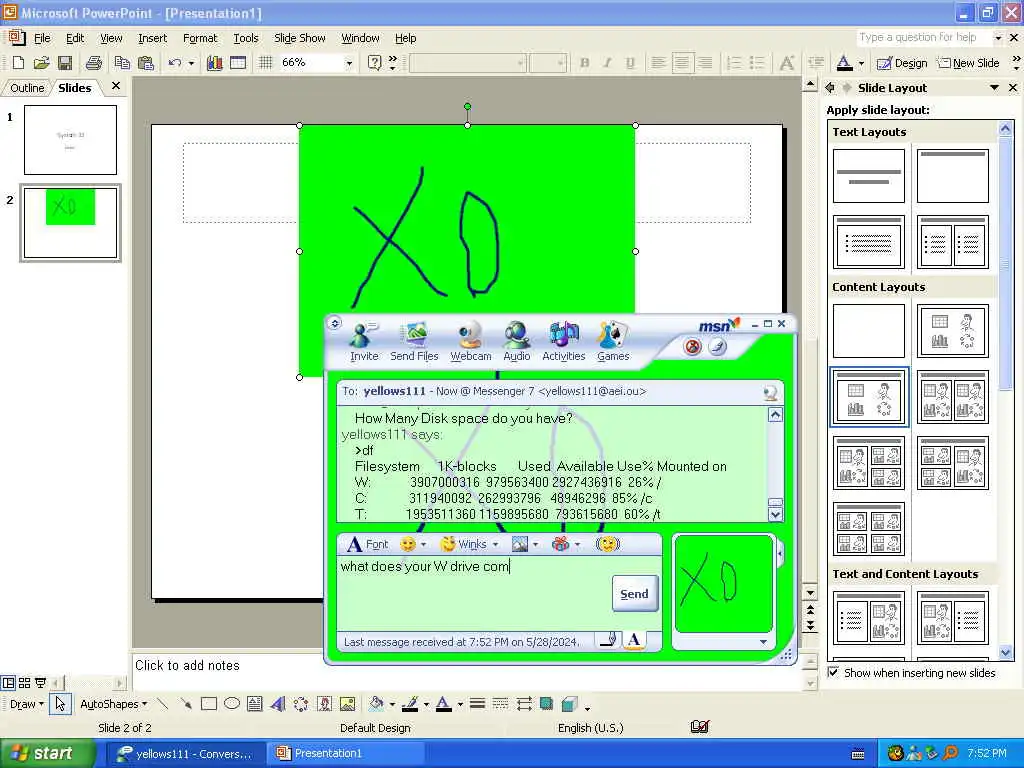Toggle Underline formatting button
Image resolution: width=1024 pixels, height=768 pixels.
[630, 63]
